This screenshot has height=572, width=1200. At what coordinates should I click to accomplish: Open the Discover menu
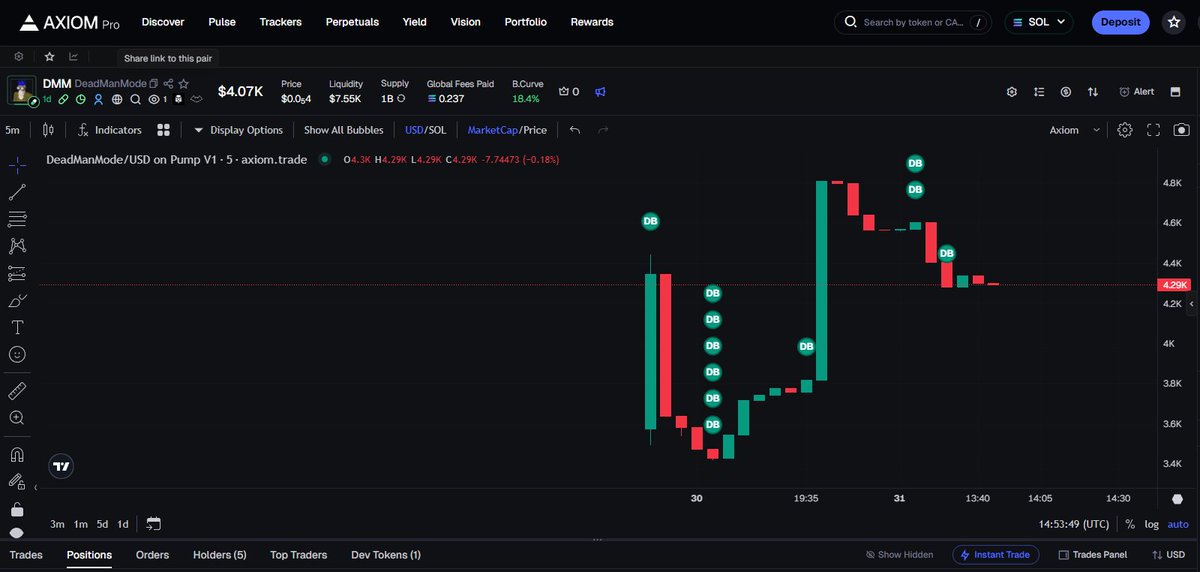[x=163, y=22]
